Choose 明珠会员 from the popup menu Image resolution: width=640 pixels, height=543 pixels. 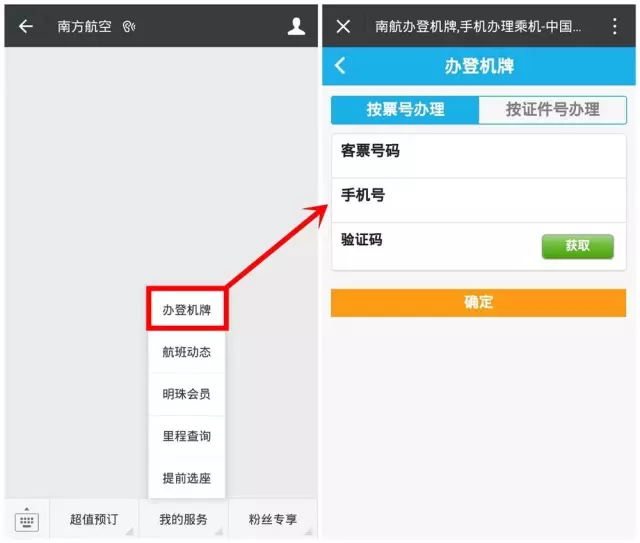[x=187, y=394]
